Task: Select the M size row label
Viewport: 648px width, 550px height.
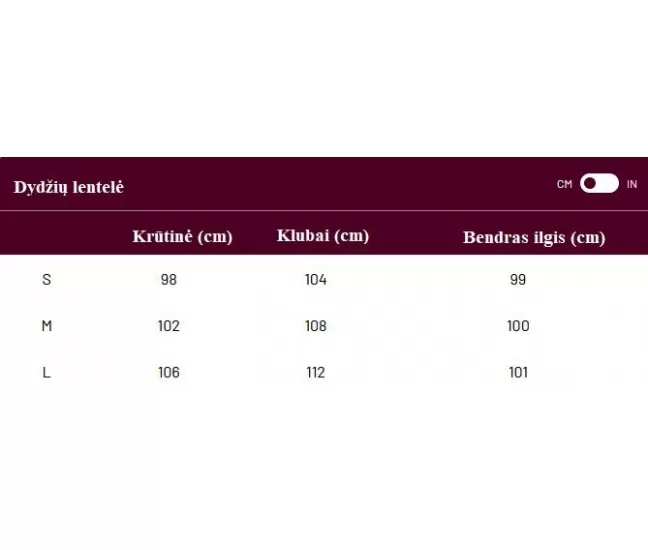Action: click(x=47, y=326)
